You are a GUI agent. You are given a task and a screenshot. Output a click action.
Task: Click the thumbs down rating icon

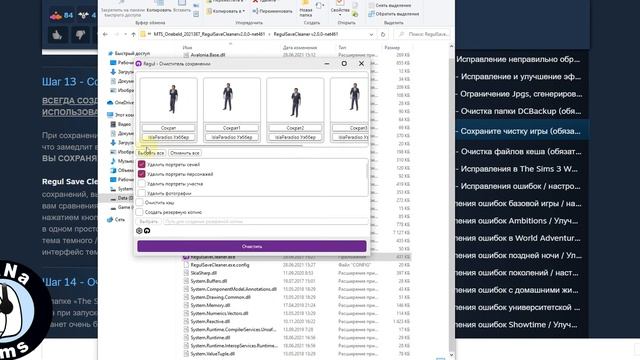coord(80,35)
